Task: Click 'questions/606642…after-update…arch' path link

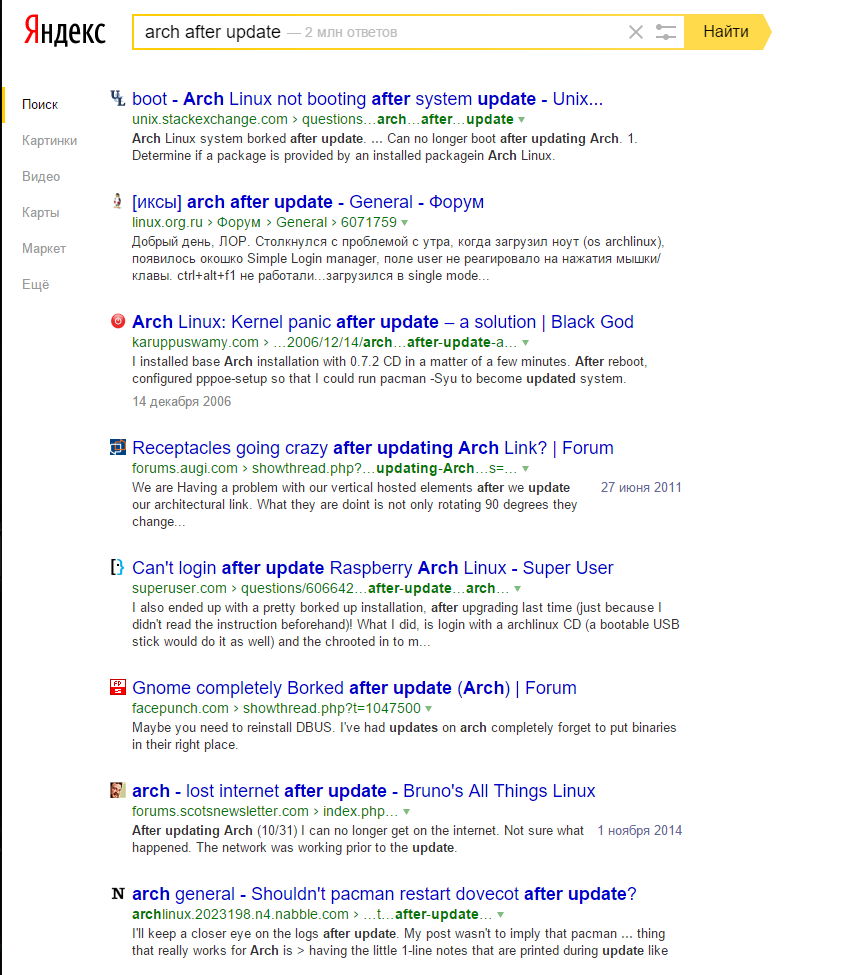Action: click(x=374, y=589)
